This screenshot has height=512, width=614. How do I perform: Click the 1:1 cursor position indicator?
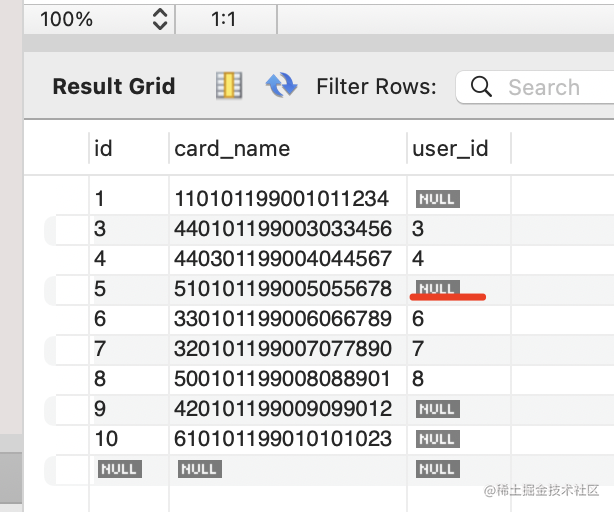[224, 19]
